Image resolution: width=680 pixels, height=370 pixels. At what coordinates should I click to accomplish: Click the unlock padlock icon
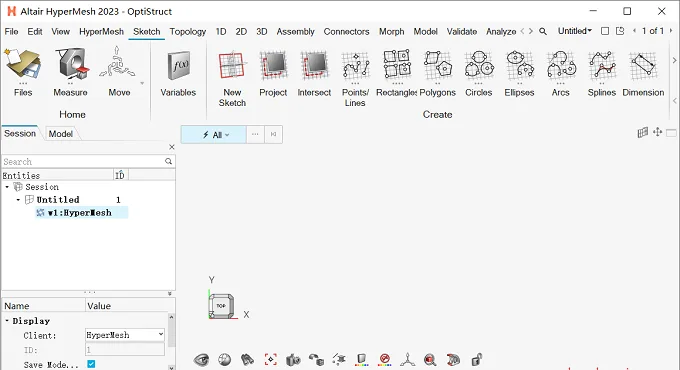(476, 360)
